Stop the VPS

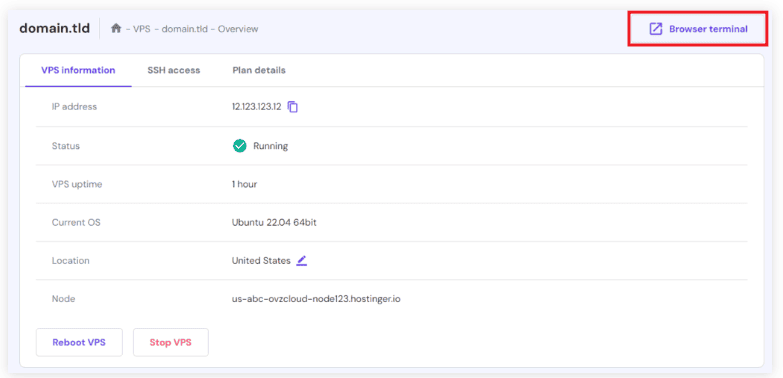click(171, 343)
